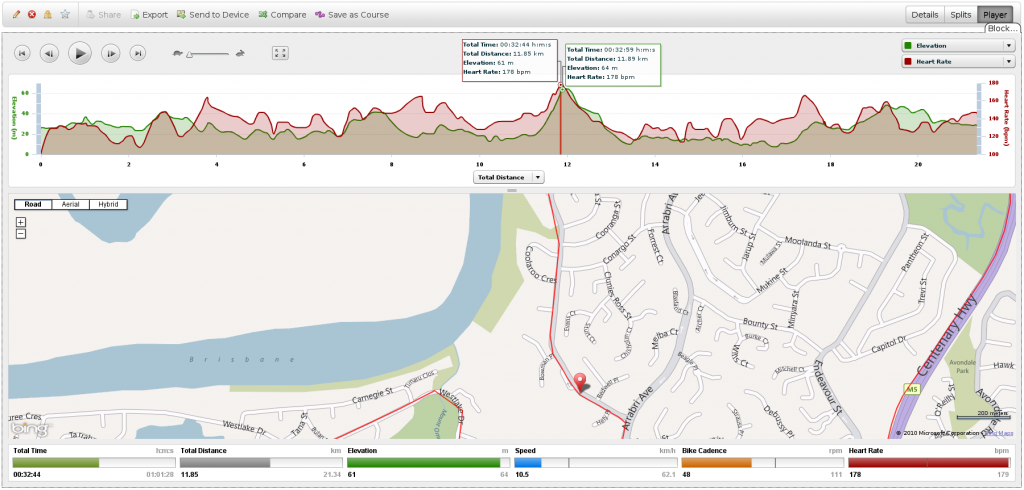Click the Heart Rate gauge bar
Viewport: 1024px width, 490px height.
(929, 463)
